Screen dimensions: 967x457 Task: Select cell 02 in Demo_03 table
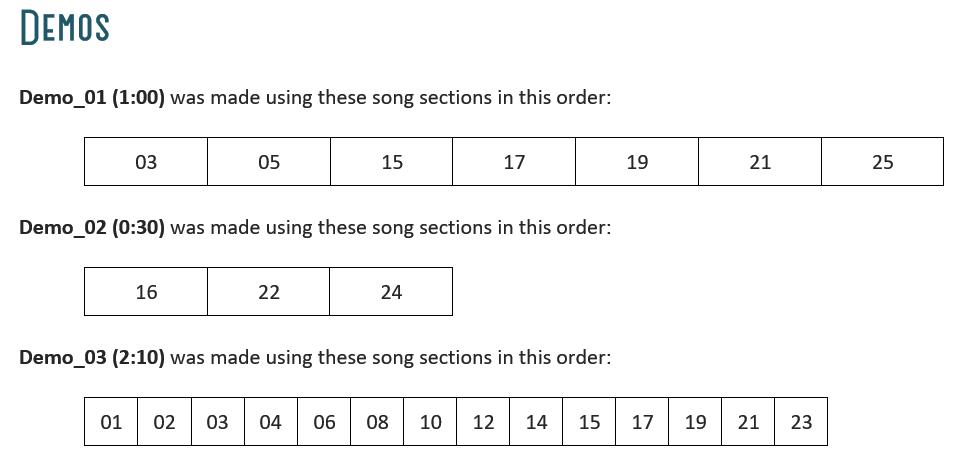[165, 422]
